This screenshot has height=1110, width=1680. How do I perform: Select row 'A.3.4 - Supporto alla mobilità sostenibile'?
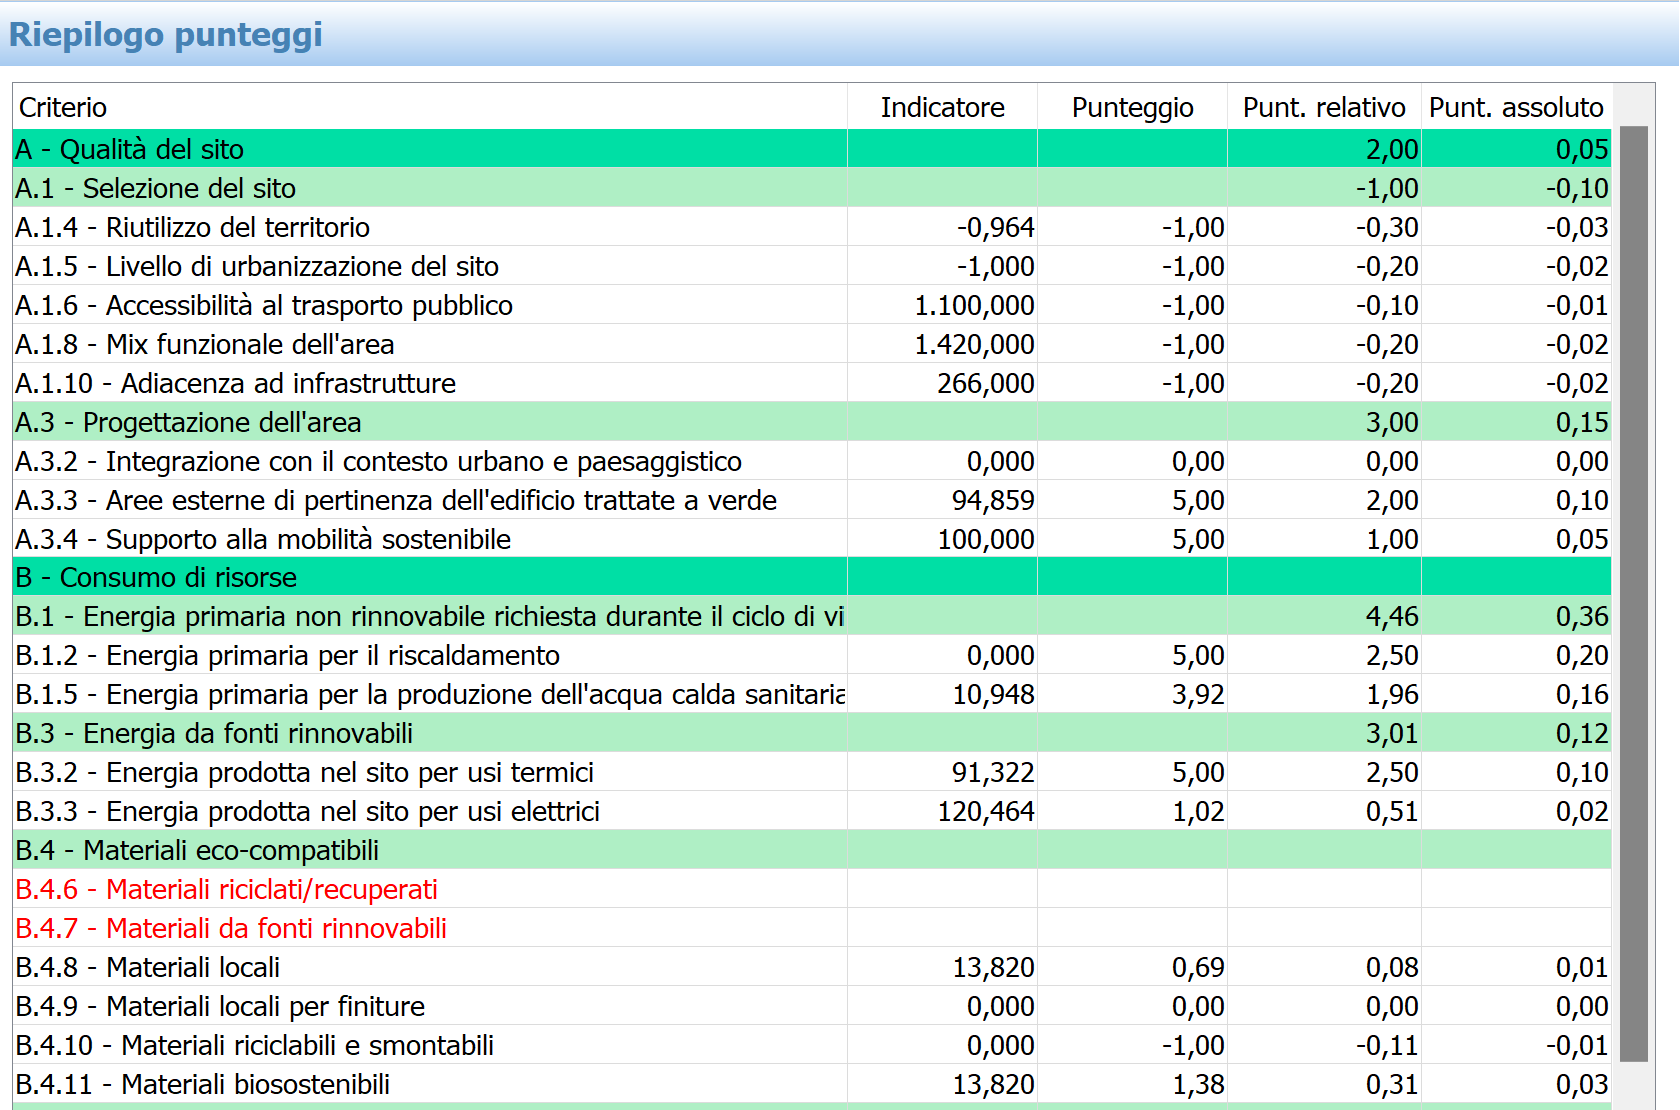pyautogui.click(x=812, y=539)
